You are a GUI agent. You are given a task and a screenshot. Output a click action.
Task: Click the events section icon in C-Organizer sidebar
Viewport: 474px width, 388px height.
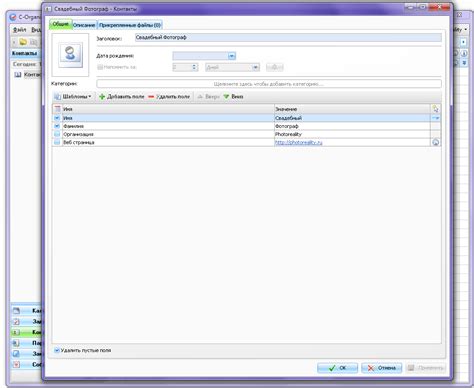(16, 364)
